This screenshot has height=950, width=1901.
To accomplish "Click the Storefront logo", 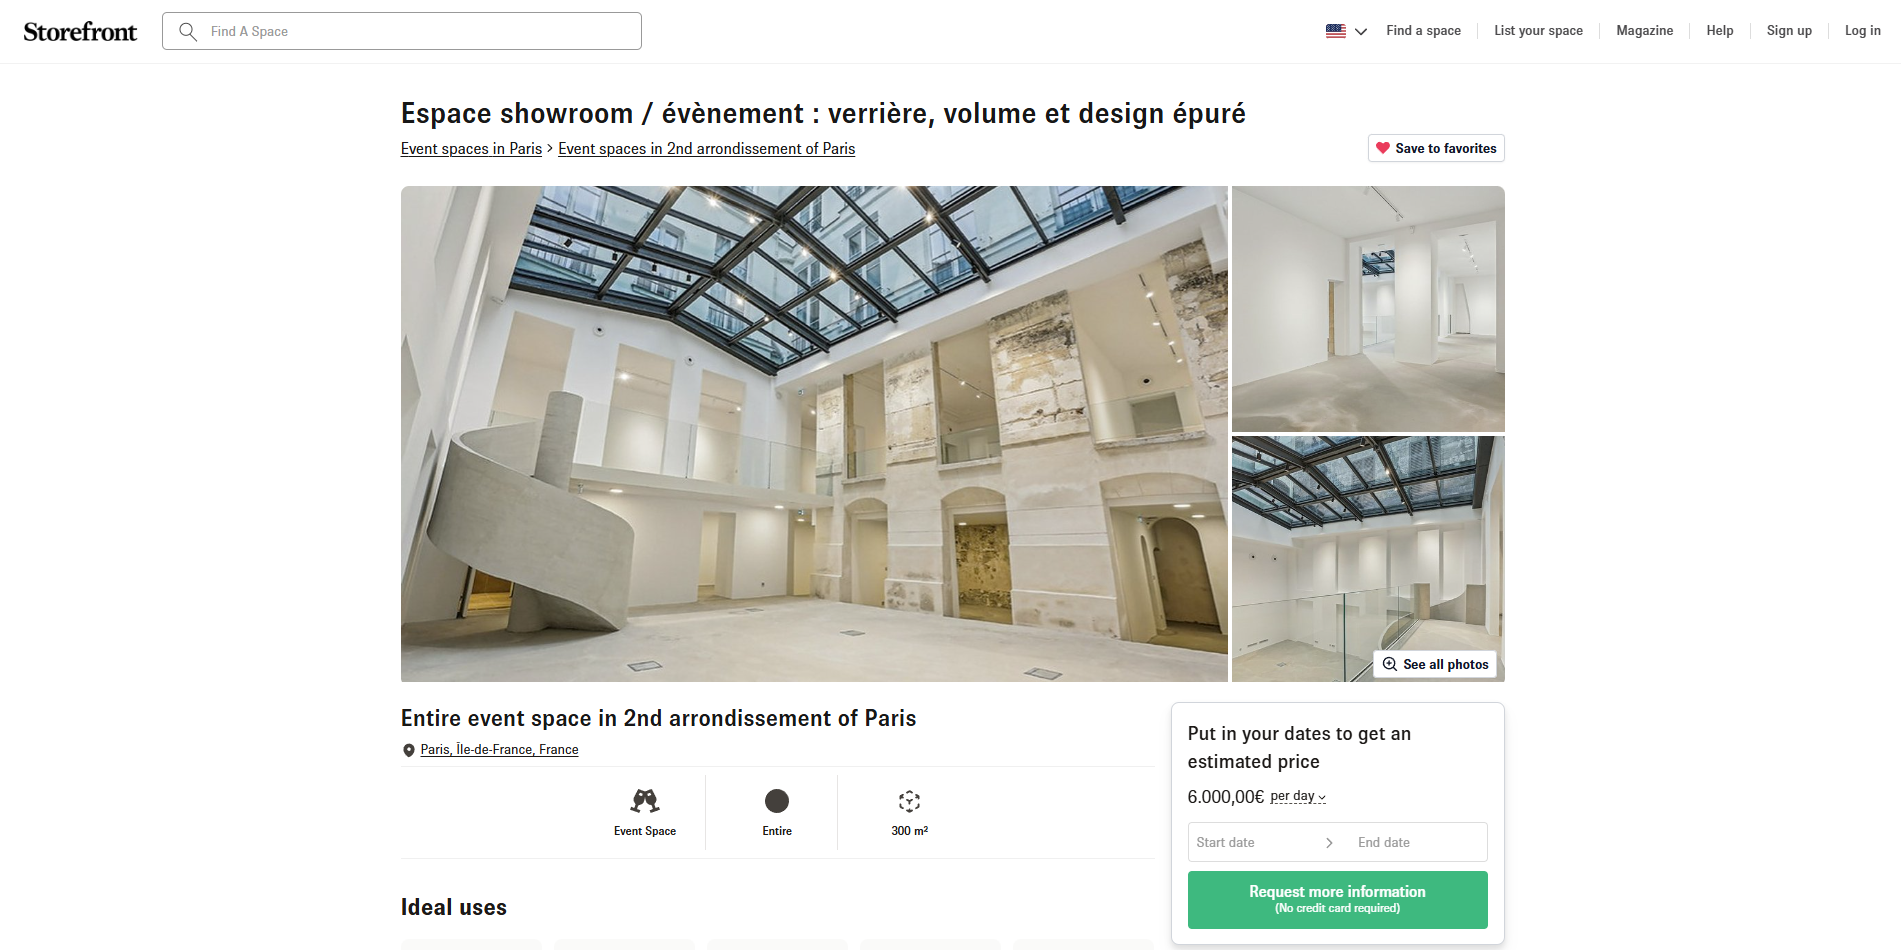I will click(80, 32).
